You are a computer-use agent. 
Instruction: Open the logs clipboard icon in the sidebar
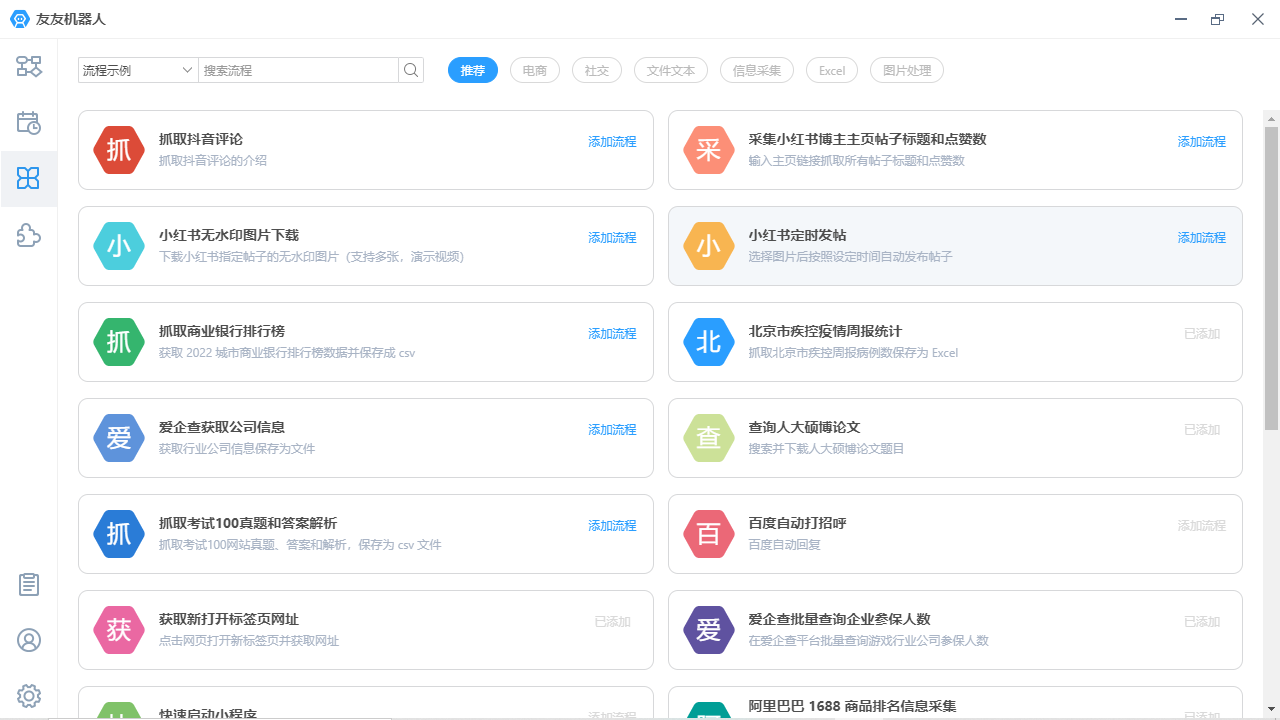click(x=29, y=584)
